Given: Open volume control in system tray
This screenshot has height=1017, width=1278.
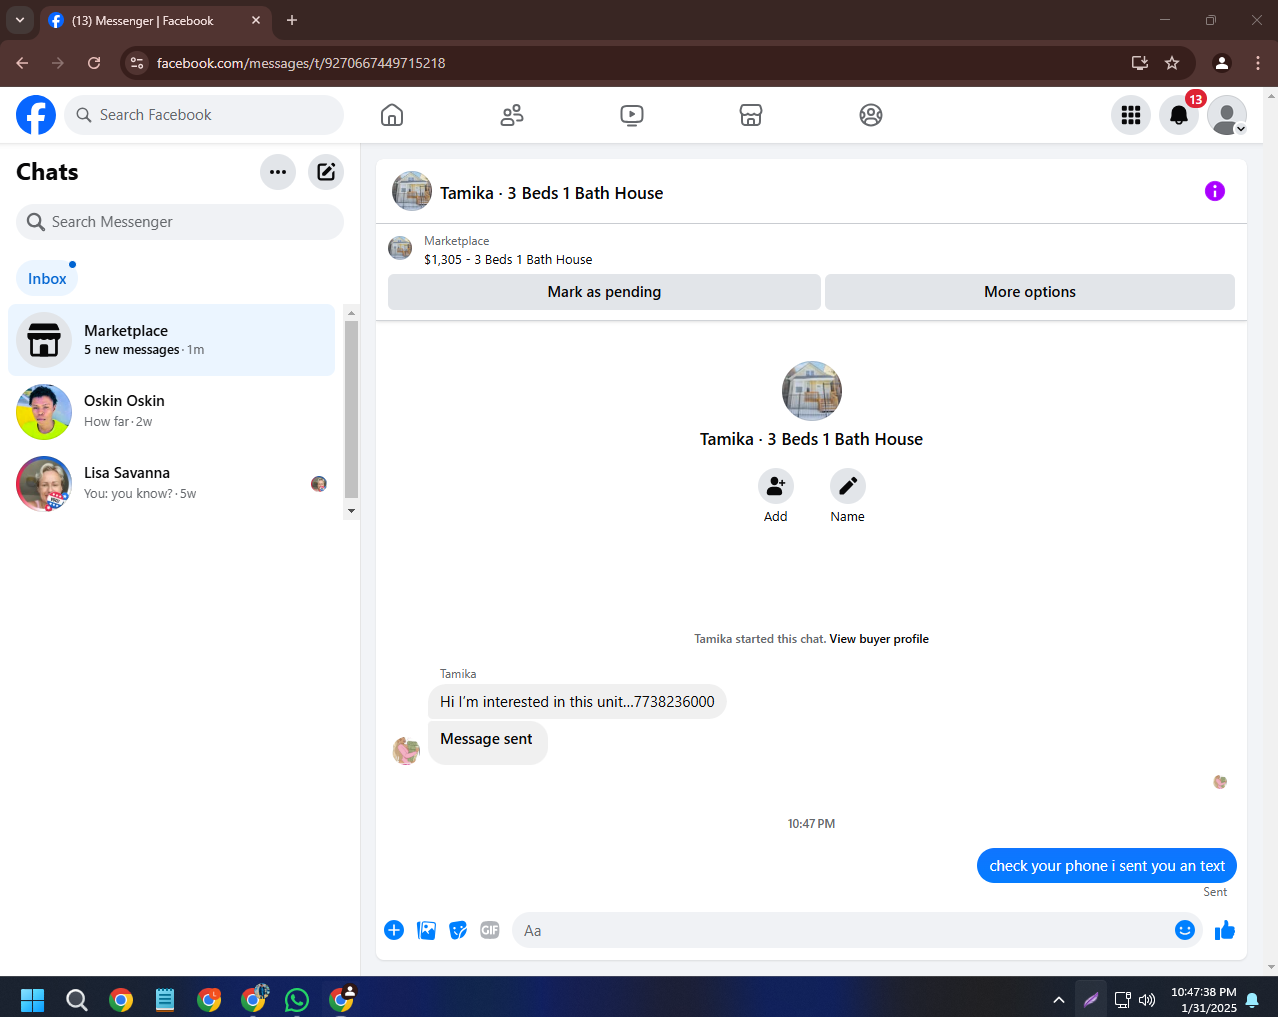Looking at the screenshot, I should point(1147,999).
